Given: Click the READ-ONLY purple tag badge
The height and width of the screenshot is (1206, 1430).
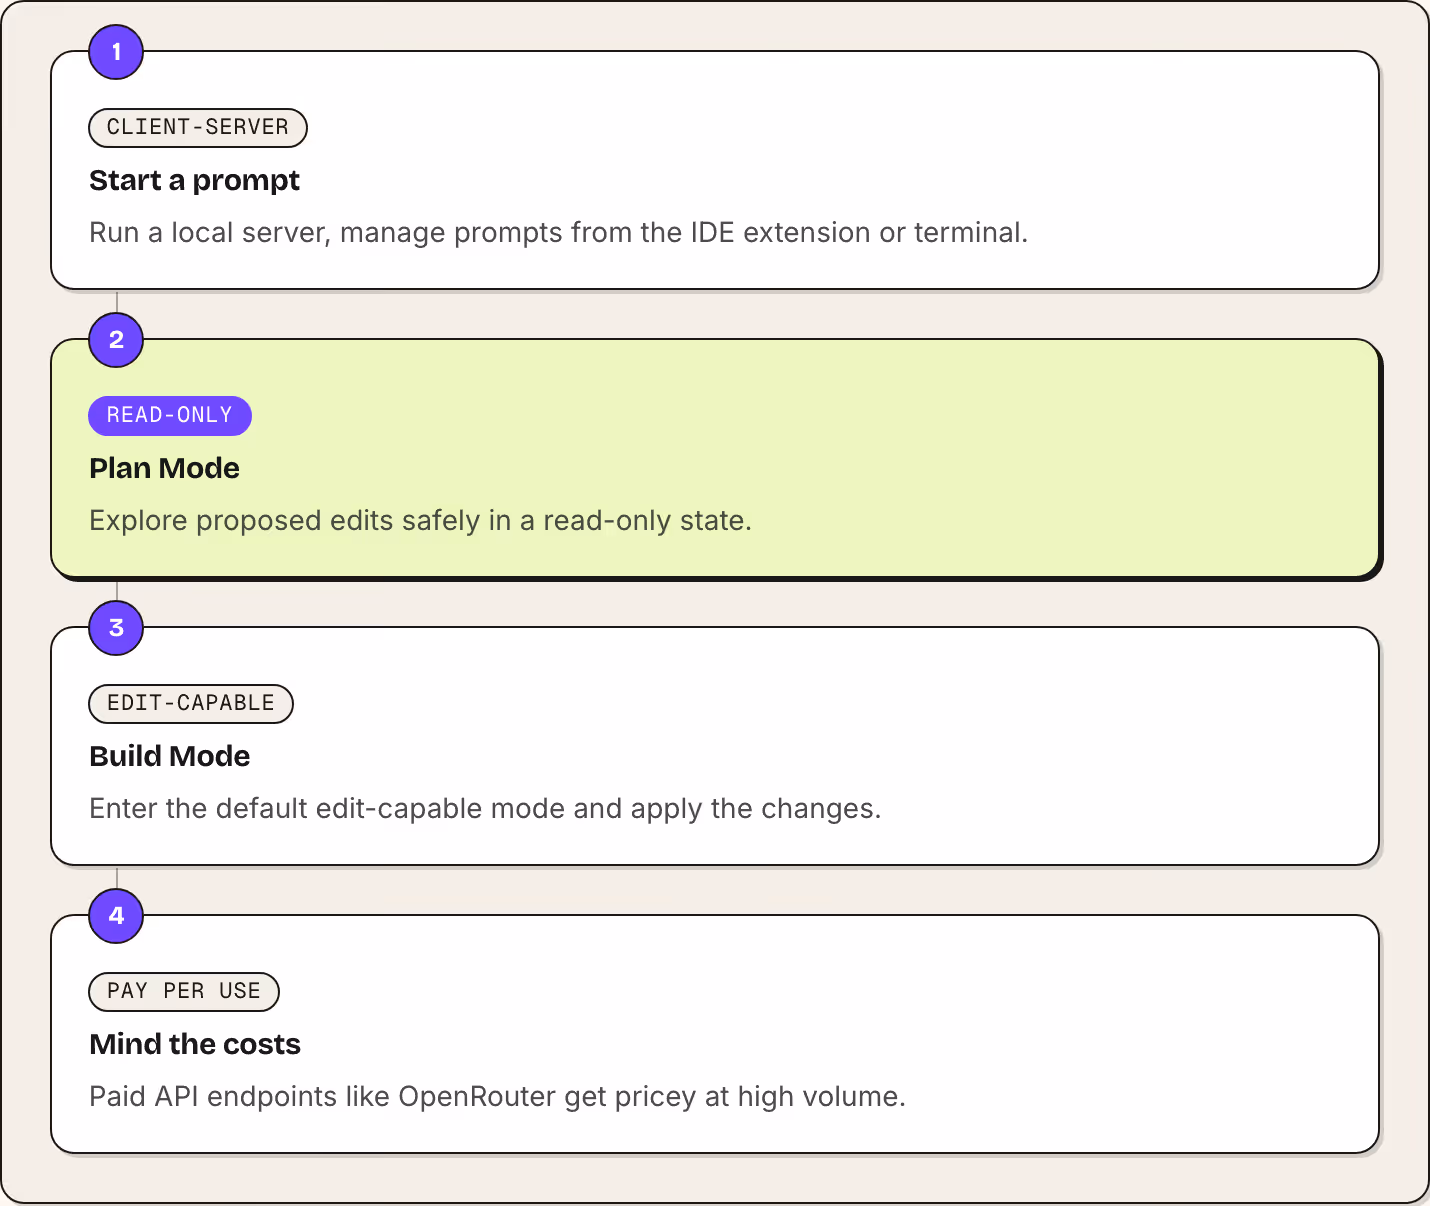Looking at the screenshot, I should 170,415.
